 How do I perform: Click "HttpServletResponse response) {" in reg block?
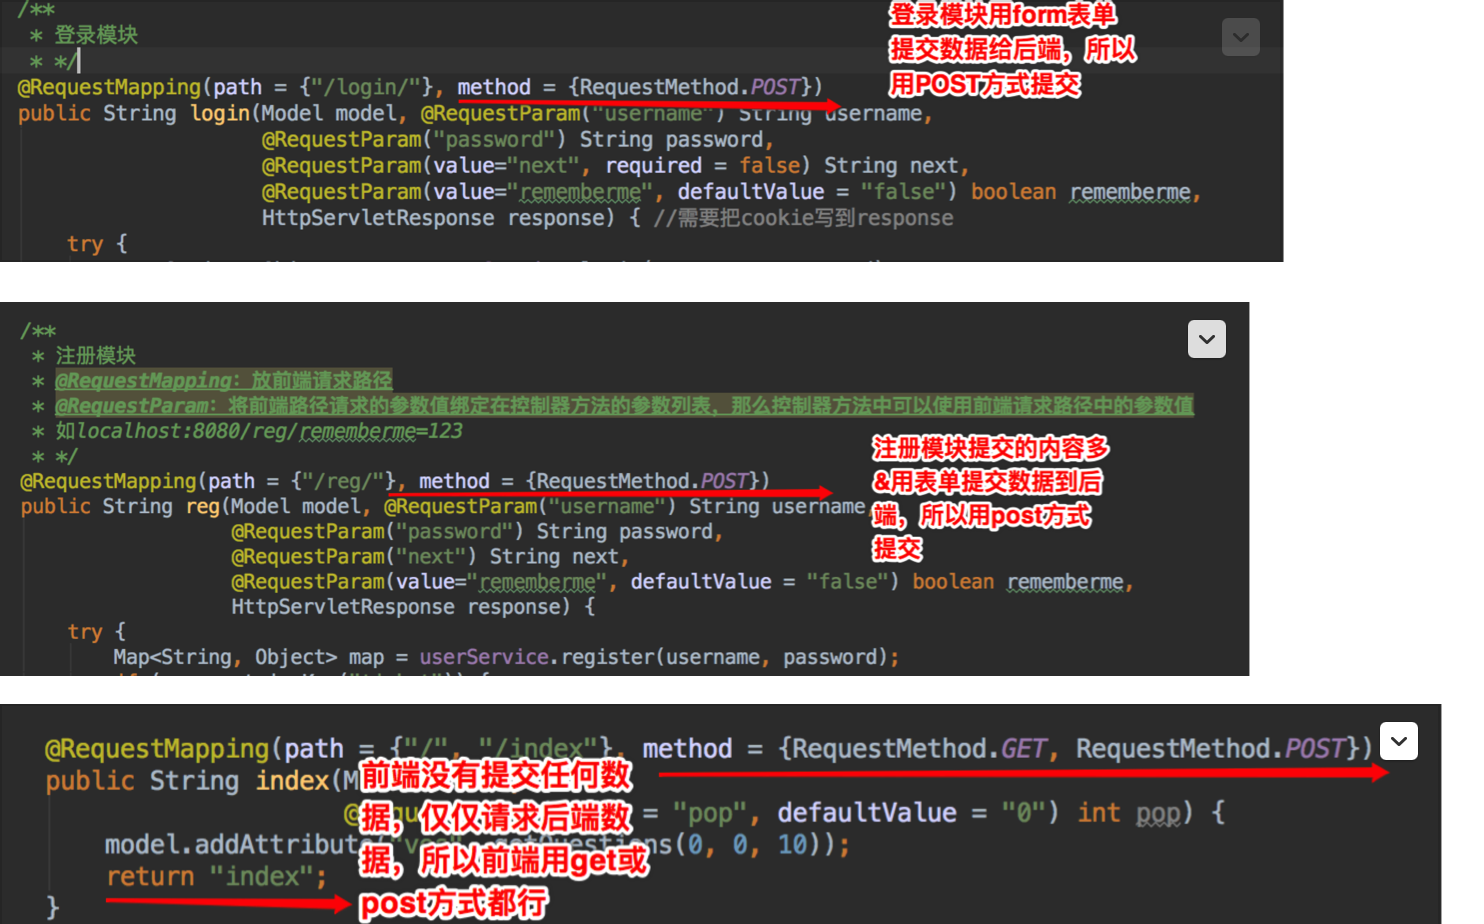(x=413, y=606)
